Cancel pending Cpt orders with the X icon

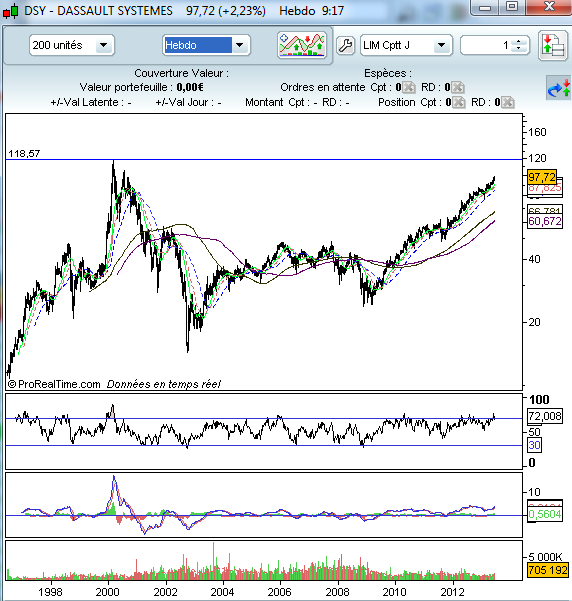pyautogui.click(x=409, y=87)
